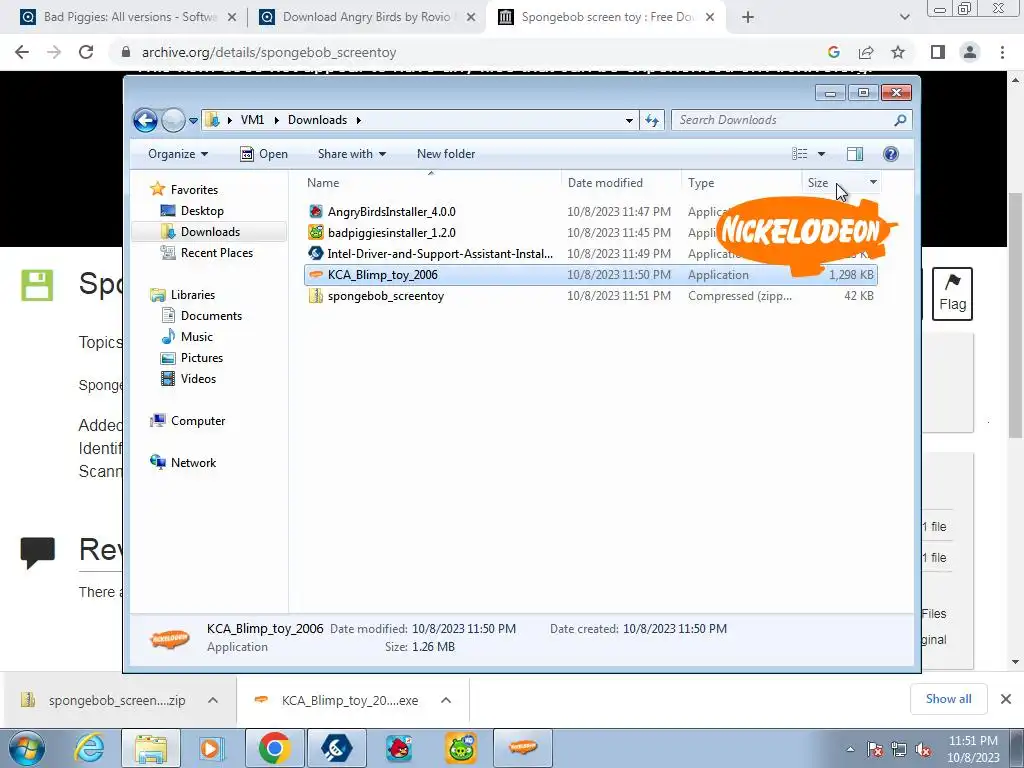Bookmark this page with the star icon
The width and height of the screenshot is (1024, 768).
pyautogui.click(x=898, y=52)
